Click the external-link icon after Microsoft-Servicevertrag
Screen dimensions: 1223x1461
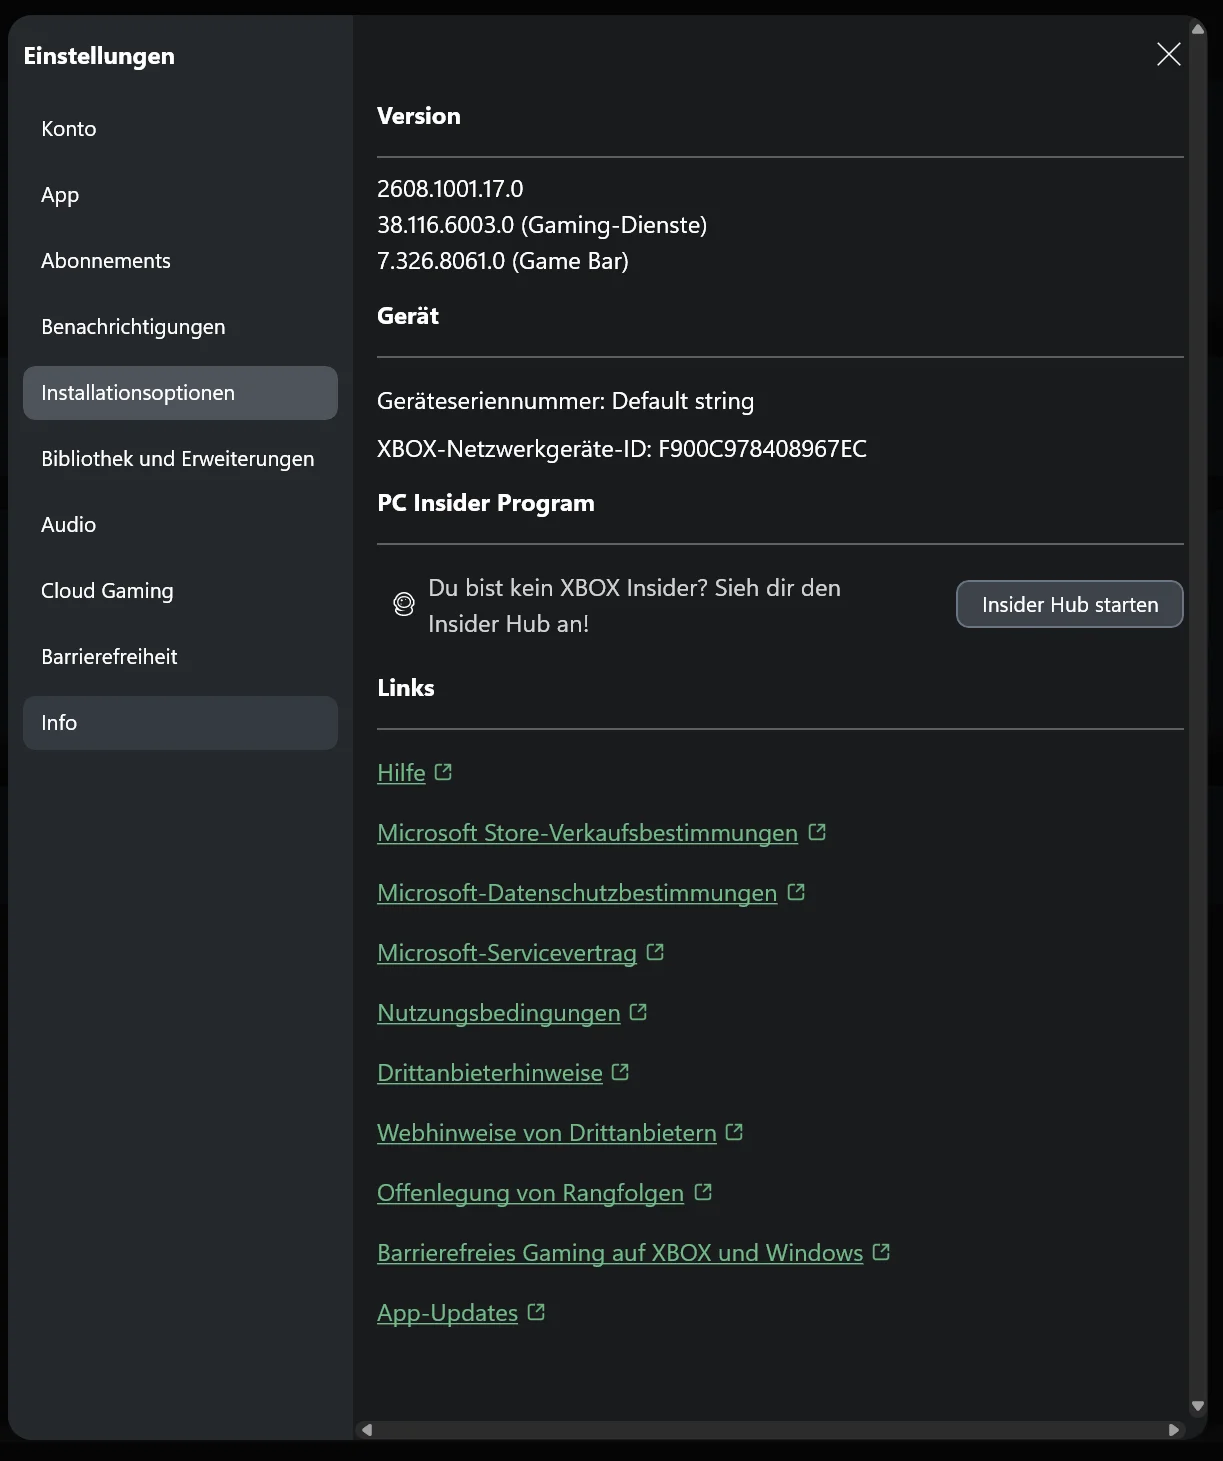point(655,952)
